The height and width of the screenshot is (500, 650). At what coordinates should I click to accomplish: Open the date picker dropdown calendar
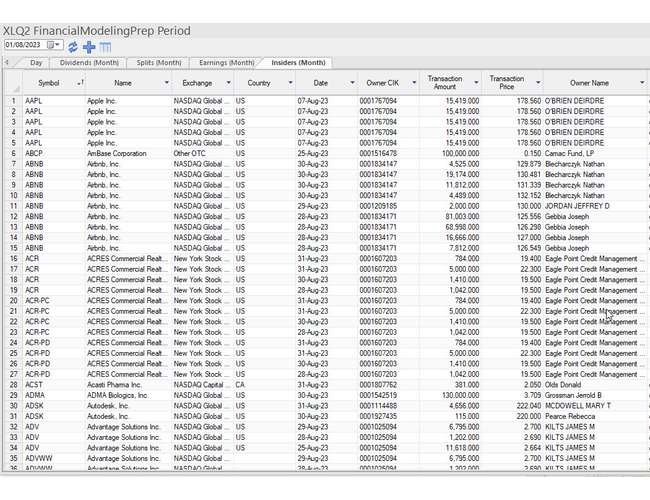pos(53,45)
